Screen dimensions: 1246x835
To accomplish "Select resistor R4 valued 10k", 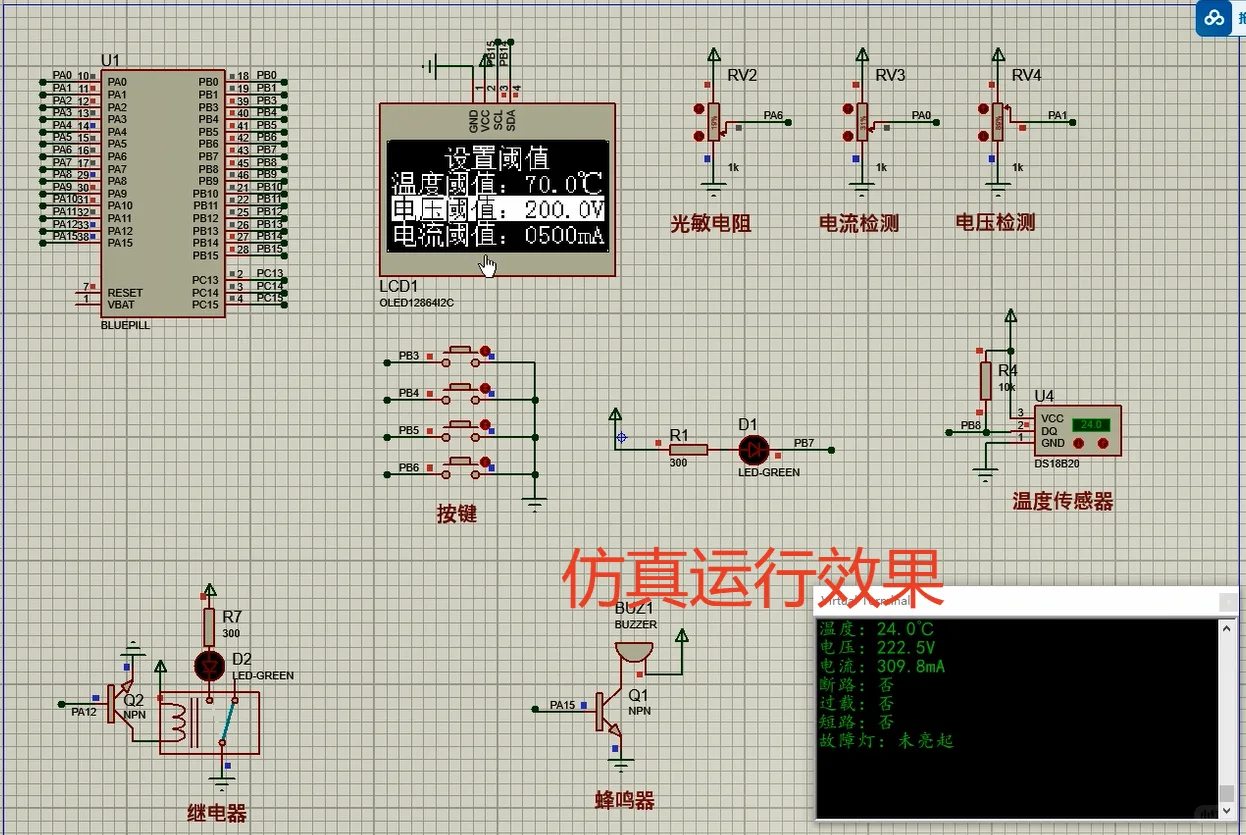I will 988,382.
